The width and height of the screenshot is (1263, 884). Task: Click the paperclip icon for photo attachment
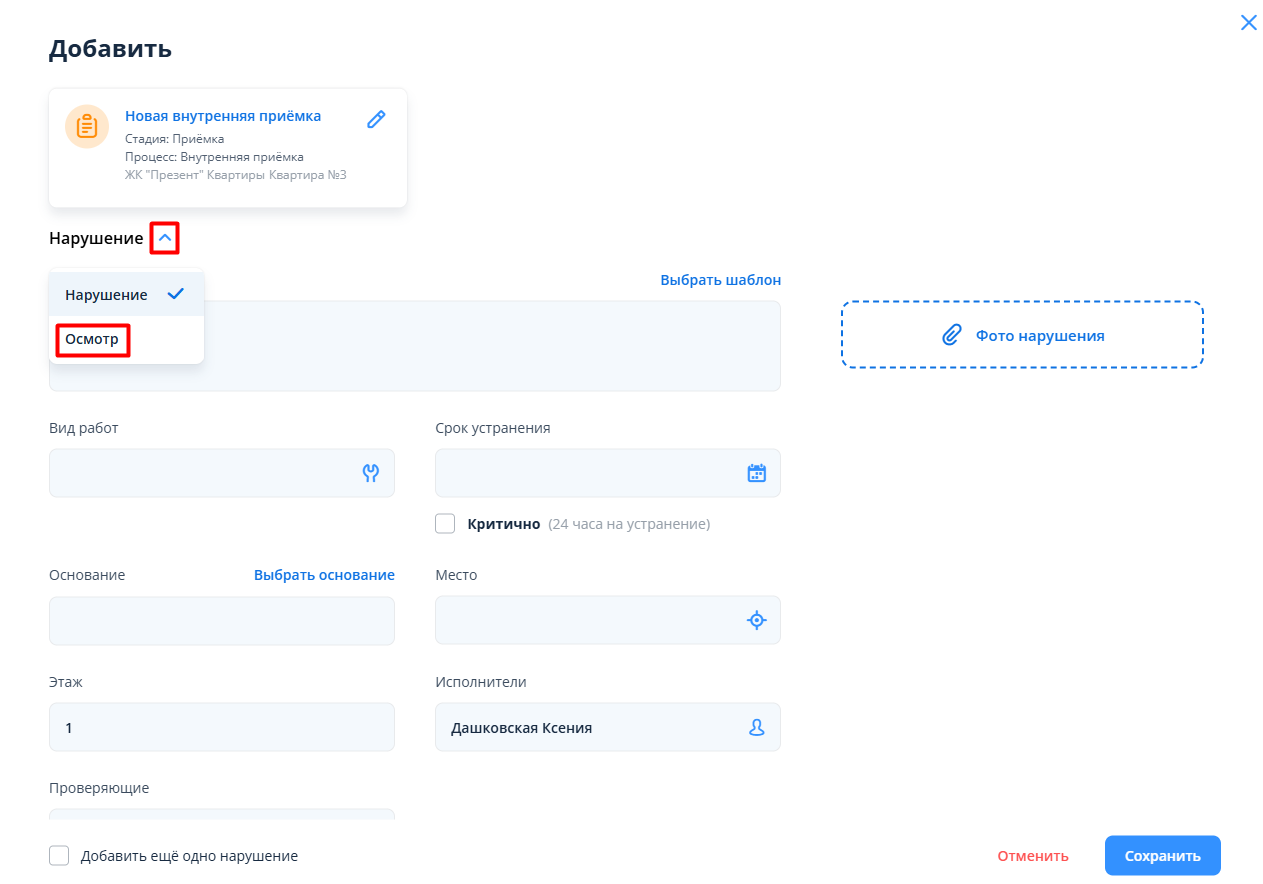(952, 335)
